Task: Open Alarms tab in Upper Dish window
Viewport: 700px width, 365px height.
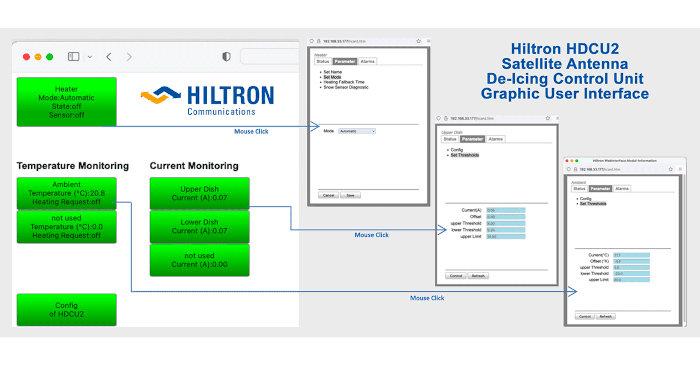Action: click(x=496, y=139)
